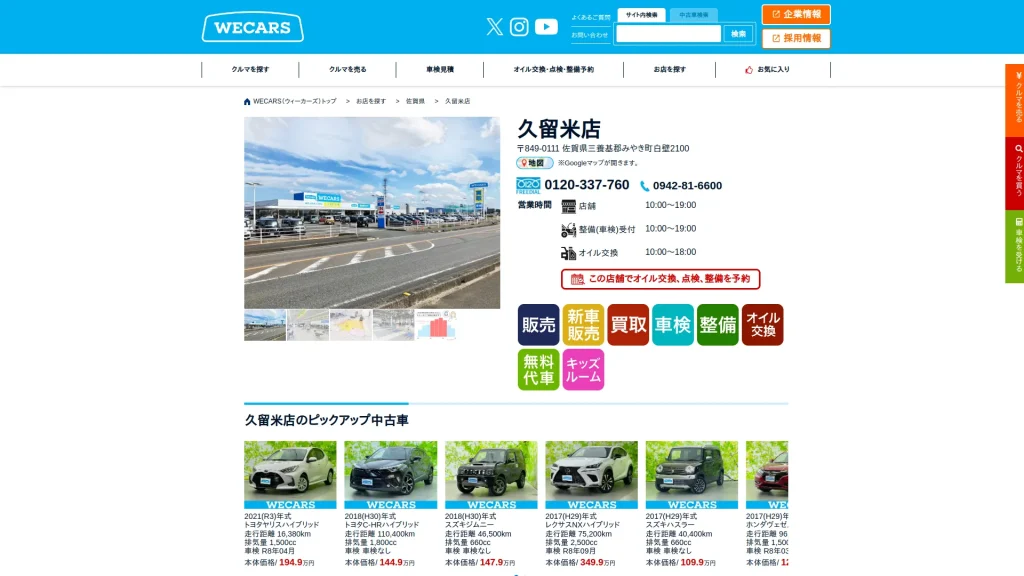Click the 企業情報 button
Screen dimensions: 1024x576
click(x=796, y=14)
